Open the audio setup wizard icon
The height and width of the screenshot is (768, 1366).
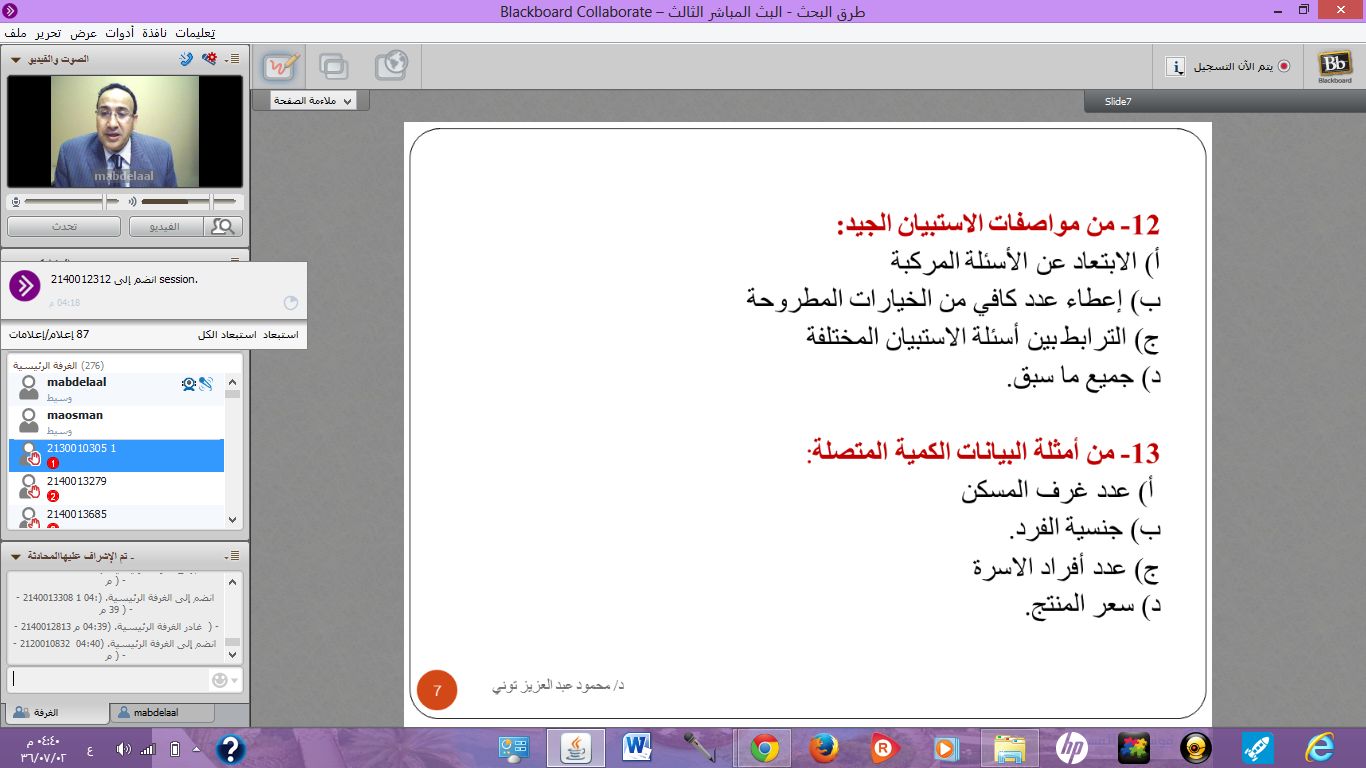point(209,58)
